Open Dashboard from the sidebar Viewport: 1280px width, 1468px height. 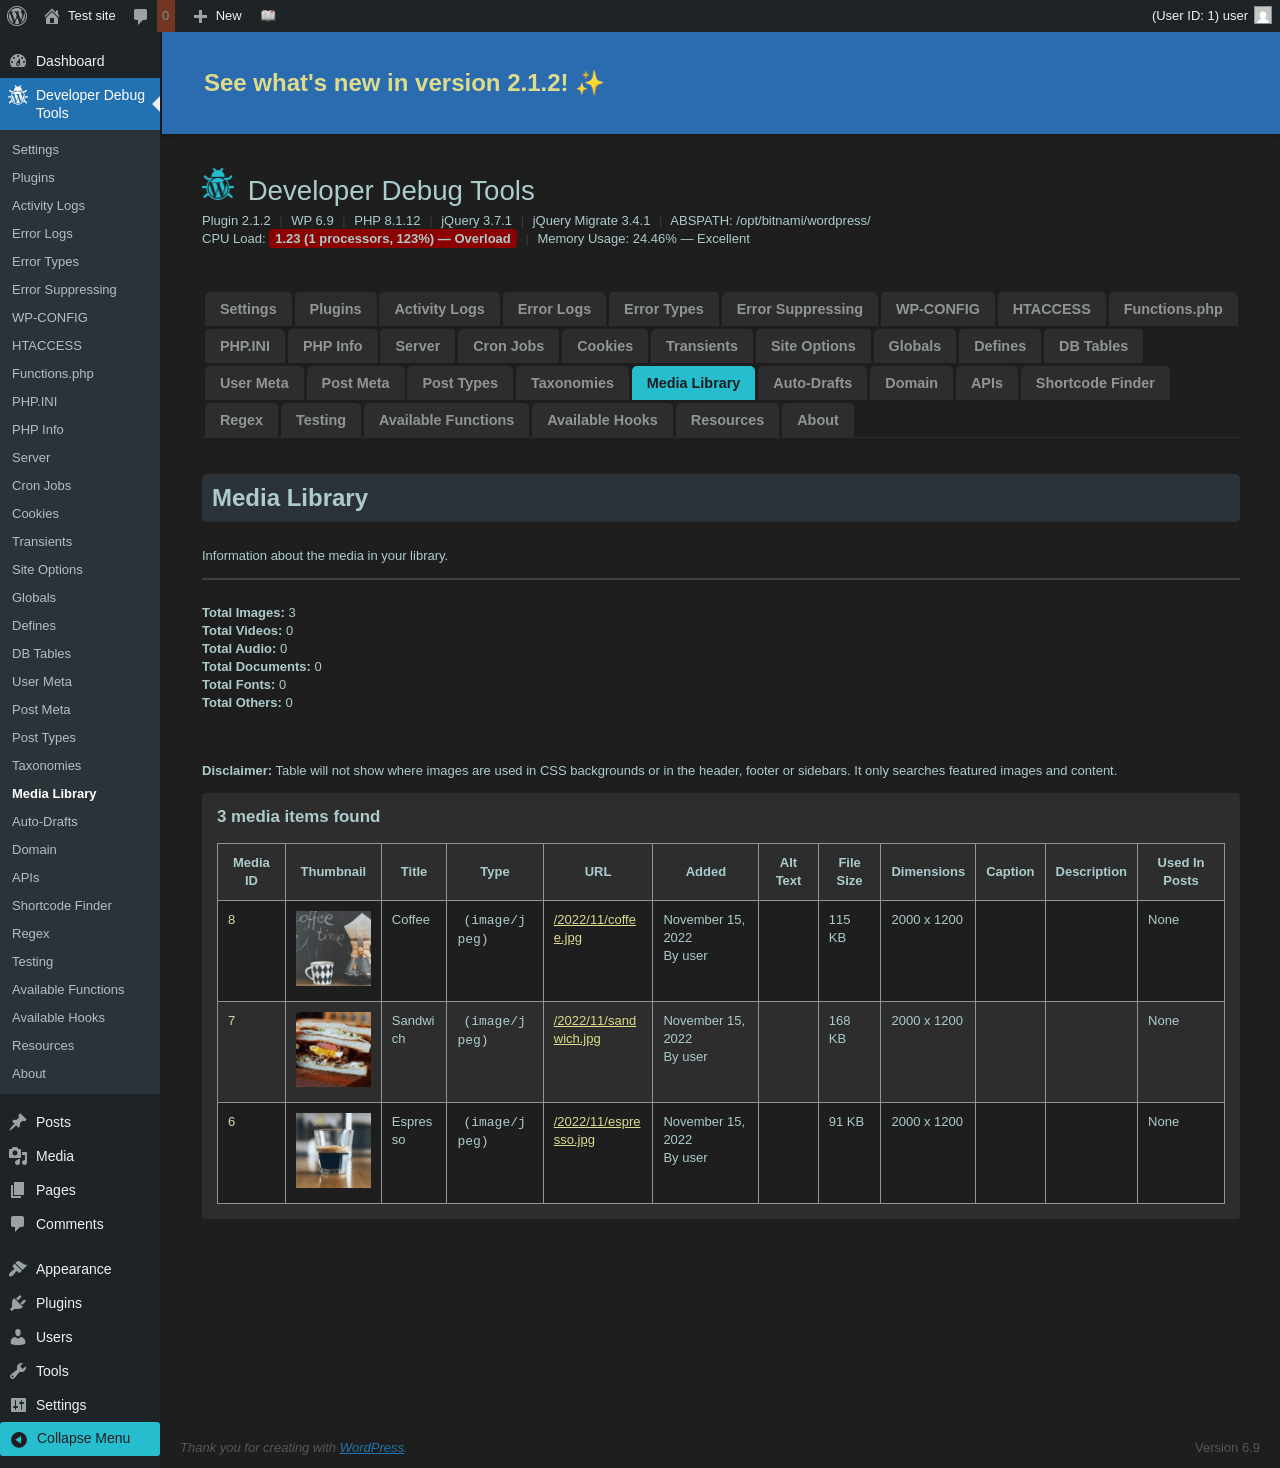[x=80, y=61]
